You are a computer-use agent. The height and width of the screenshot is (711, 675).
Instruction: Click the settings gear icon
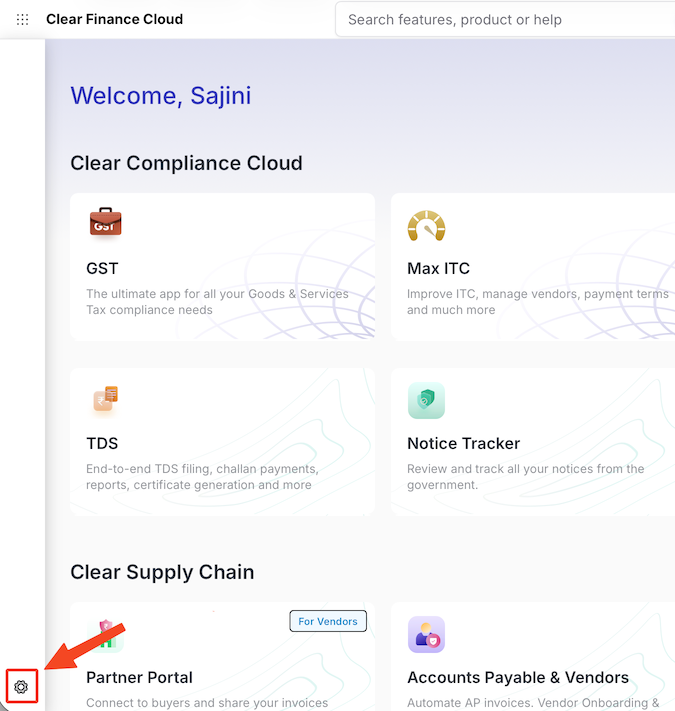pyautogui.click(x=21, y=687)
